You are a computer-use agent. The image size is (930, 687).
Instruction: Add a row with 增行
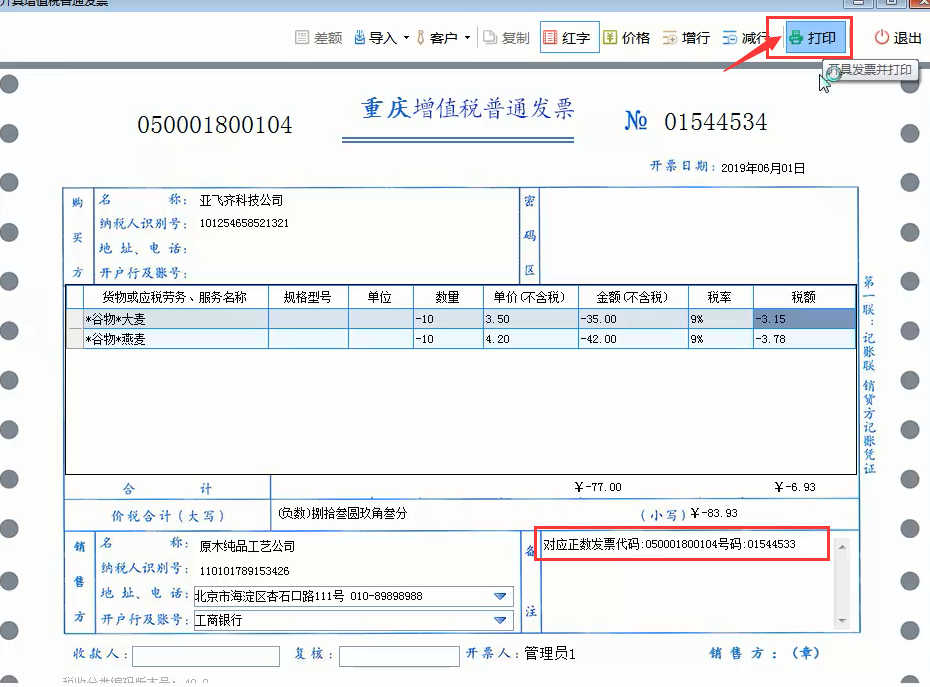point(687,38)
